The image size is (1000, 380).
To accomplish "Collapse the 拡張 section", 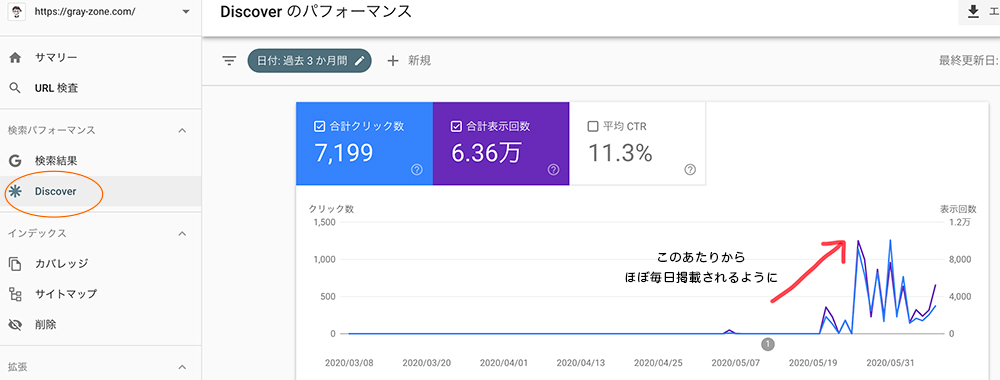I will point(182,367).
